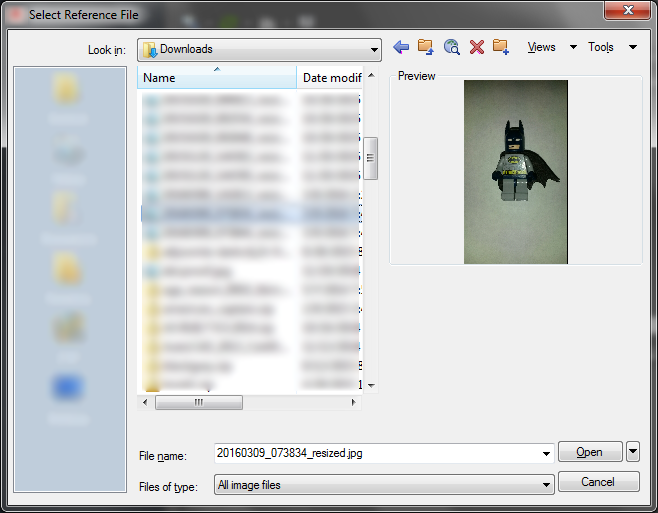
Task: Click the Downloads folder icon in Look in
Action: pyautogui.click(x=149, y=50)
